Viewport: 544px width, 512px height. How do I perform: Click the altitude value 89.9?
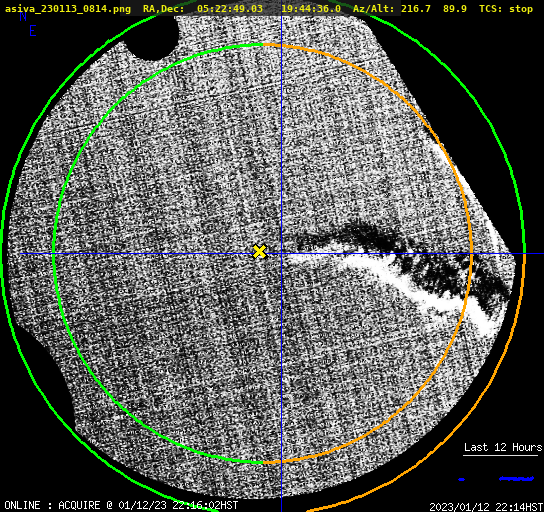click(x=454, y=9)
